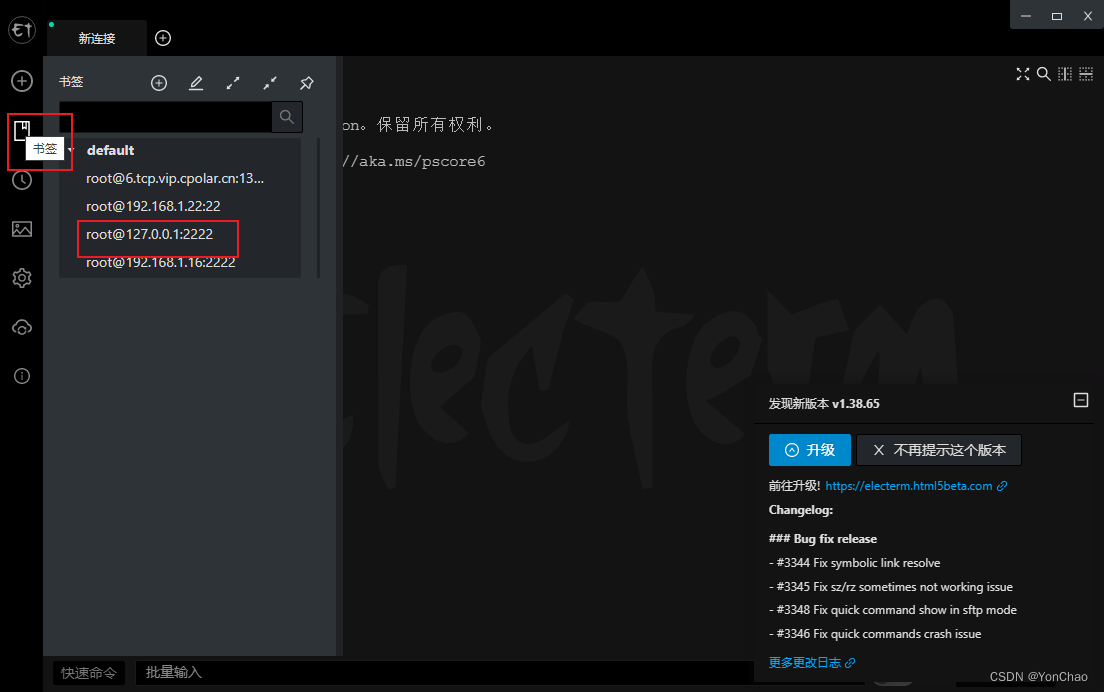Screen dimensions: 1104x692
Task: Open bookmark root@192.168.1.16:2222
Action: click(161, 263)
